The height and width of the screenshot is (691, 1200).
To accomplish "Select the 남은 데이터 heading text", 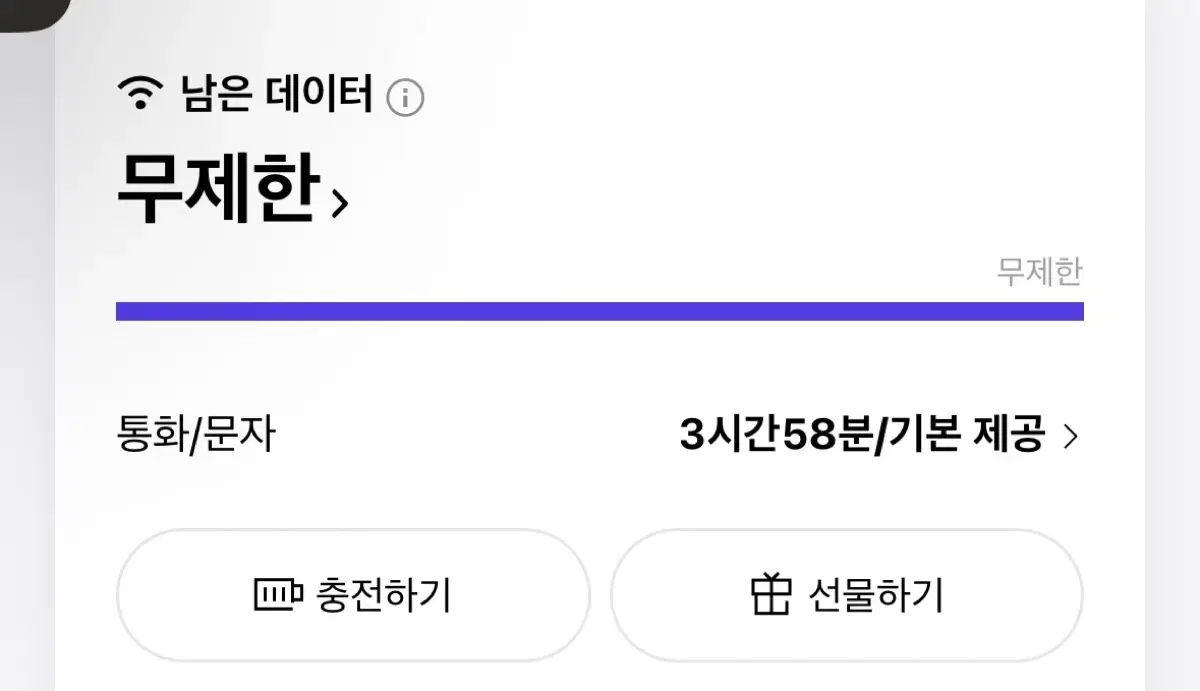I will point(276,96).
